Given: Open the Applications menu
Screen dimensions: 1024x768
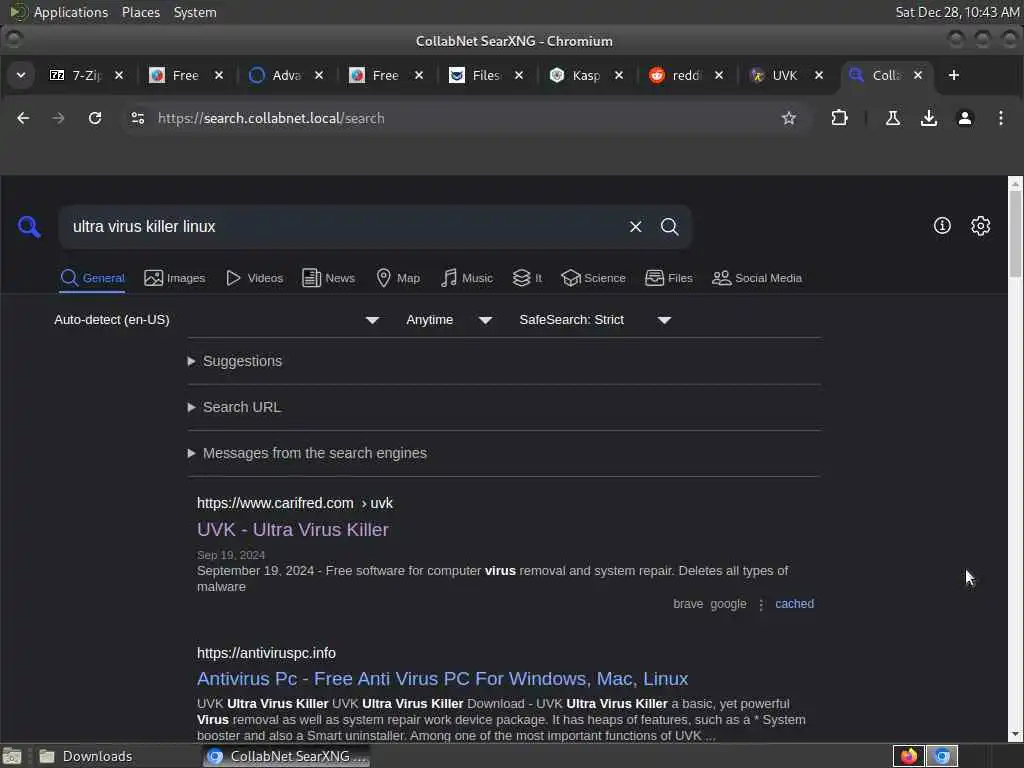Looking at the screenshot, I should pos(71,12).
